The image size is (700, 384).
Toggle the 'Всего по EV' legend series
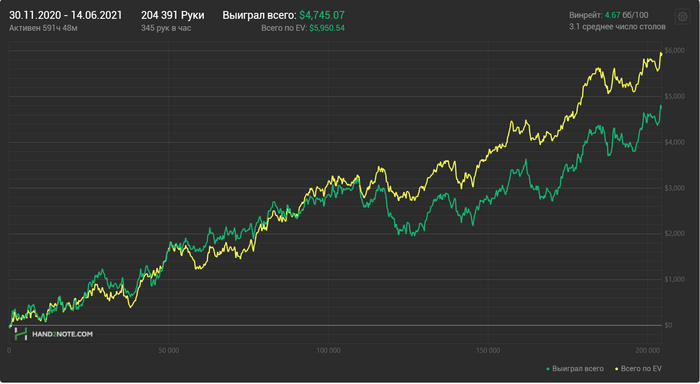[638, 369]
